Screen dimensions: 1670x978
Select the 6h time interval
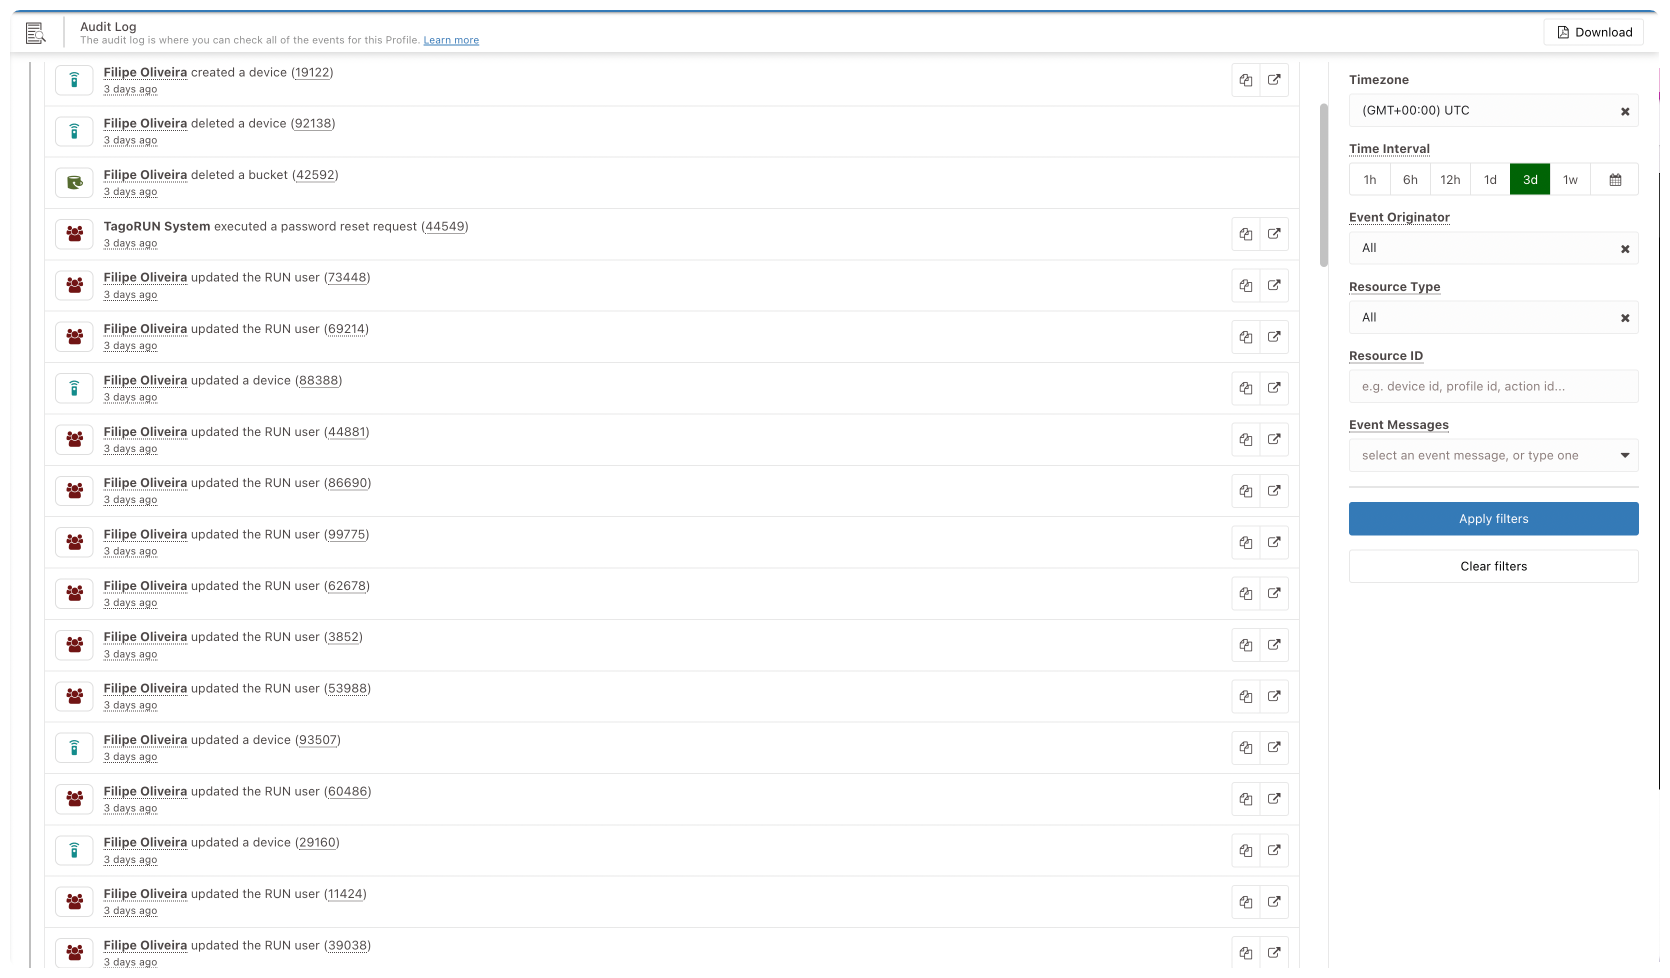[1410, 180]
